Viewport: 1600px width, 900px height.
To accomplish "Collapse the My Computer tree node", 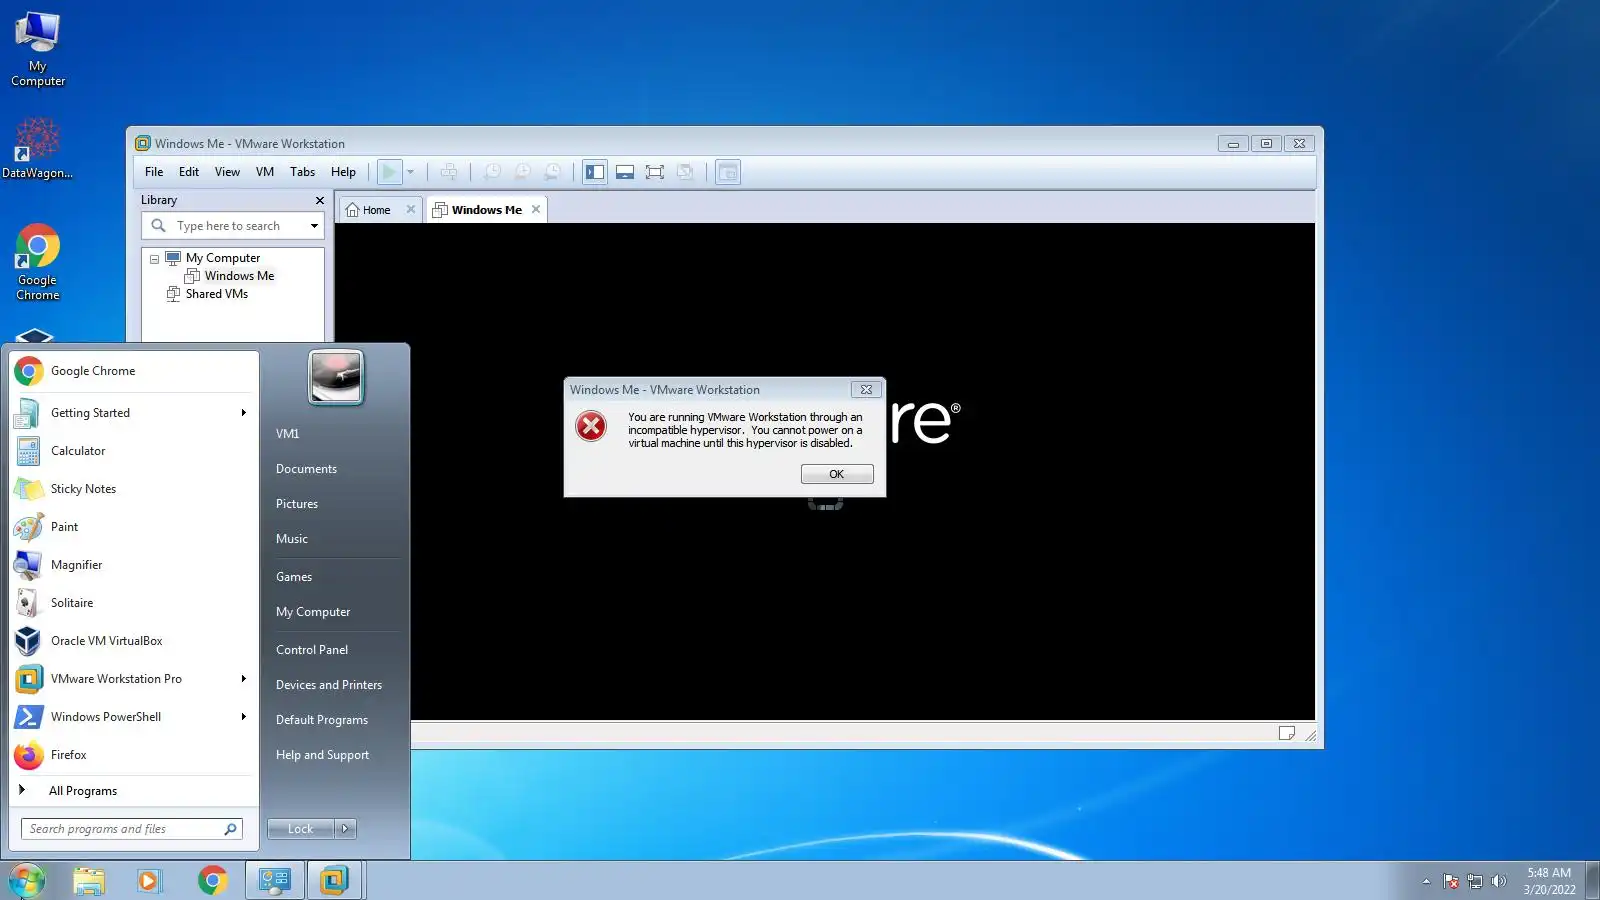I will click(x=154, y=259).
